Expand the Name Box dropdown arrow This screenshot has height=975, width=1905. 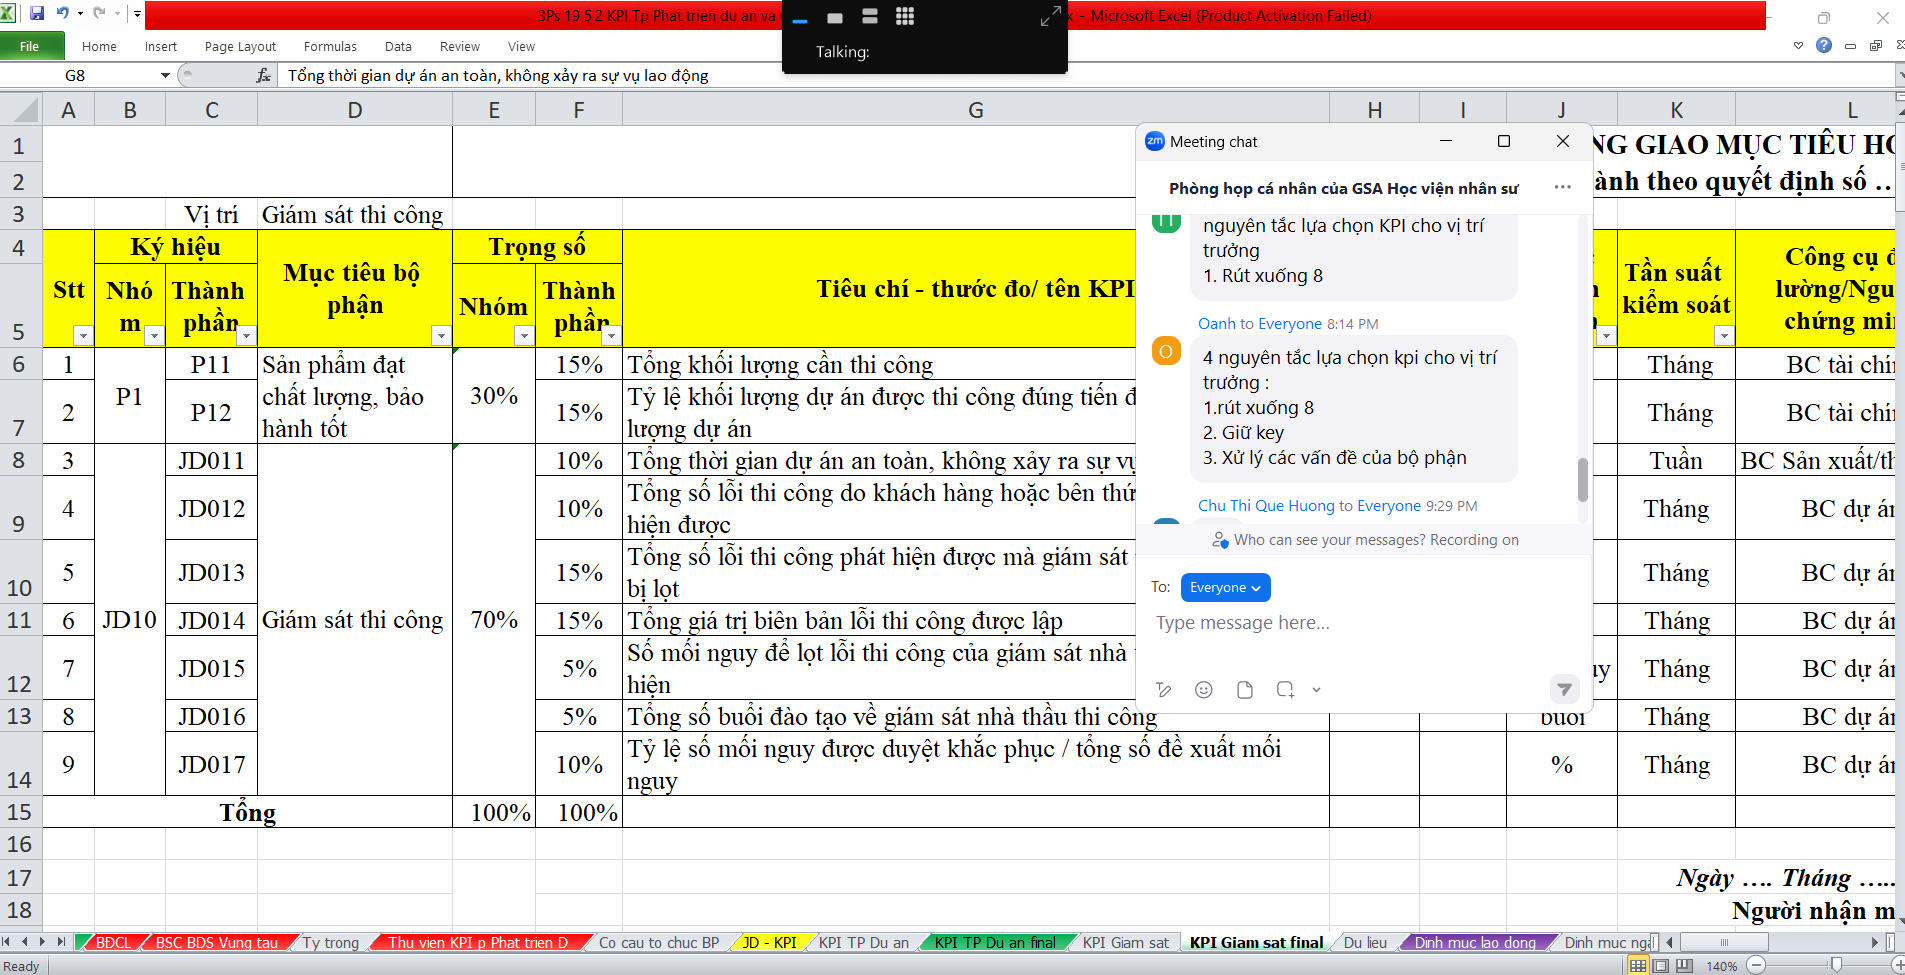pyautogui.click(x=165, y=76)
